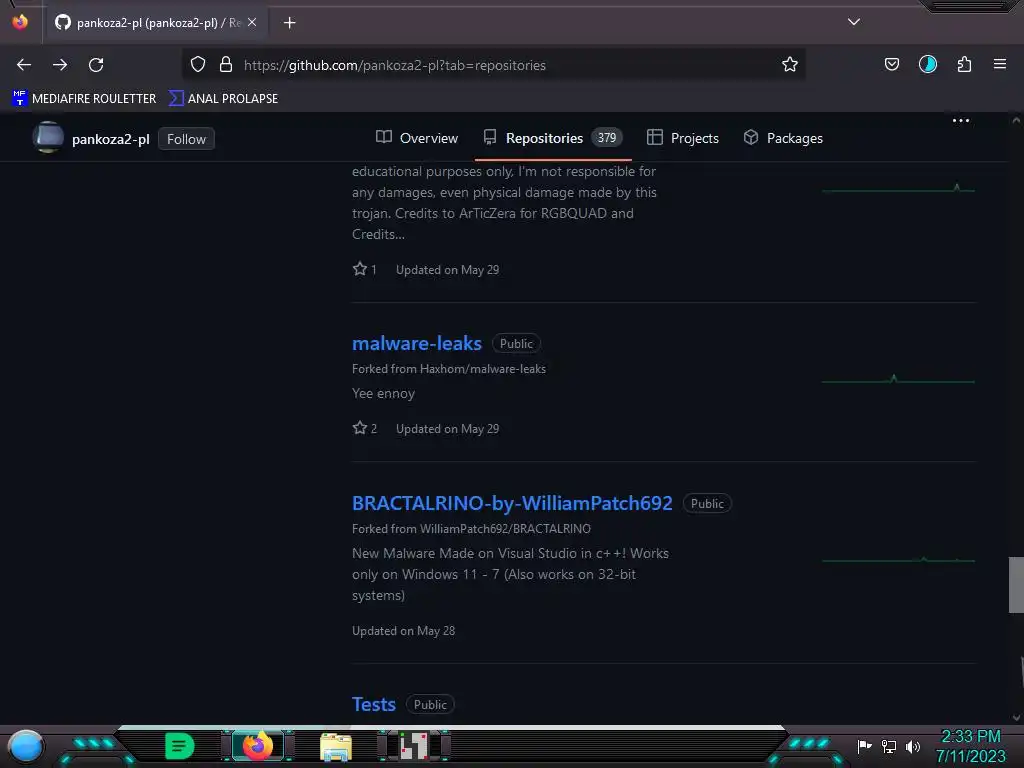Image resolution: width=1024 pixels, height=768 pixels.
Task: Click the Public badge next to Tests
Action: pyautogui.click(x=430, y=705)
